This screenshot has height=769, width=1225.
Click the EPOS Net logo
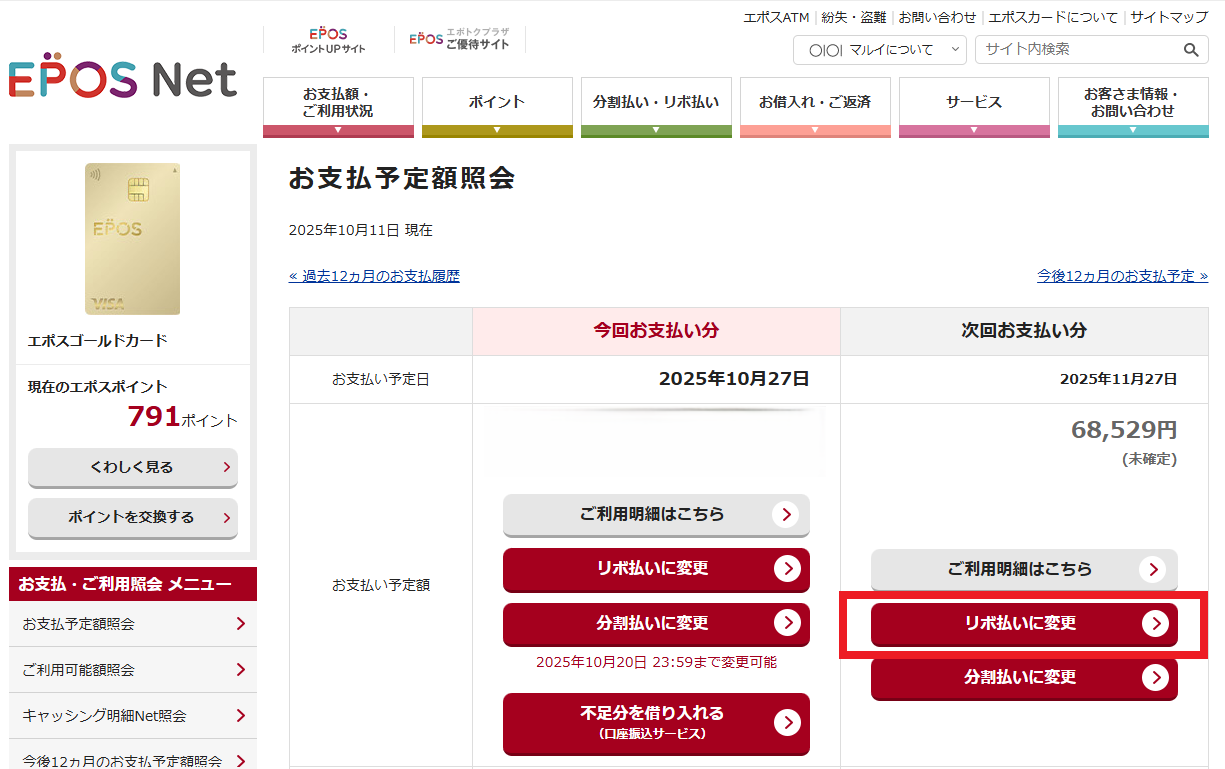(x=123, y=81)
